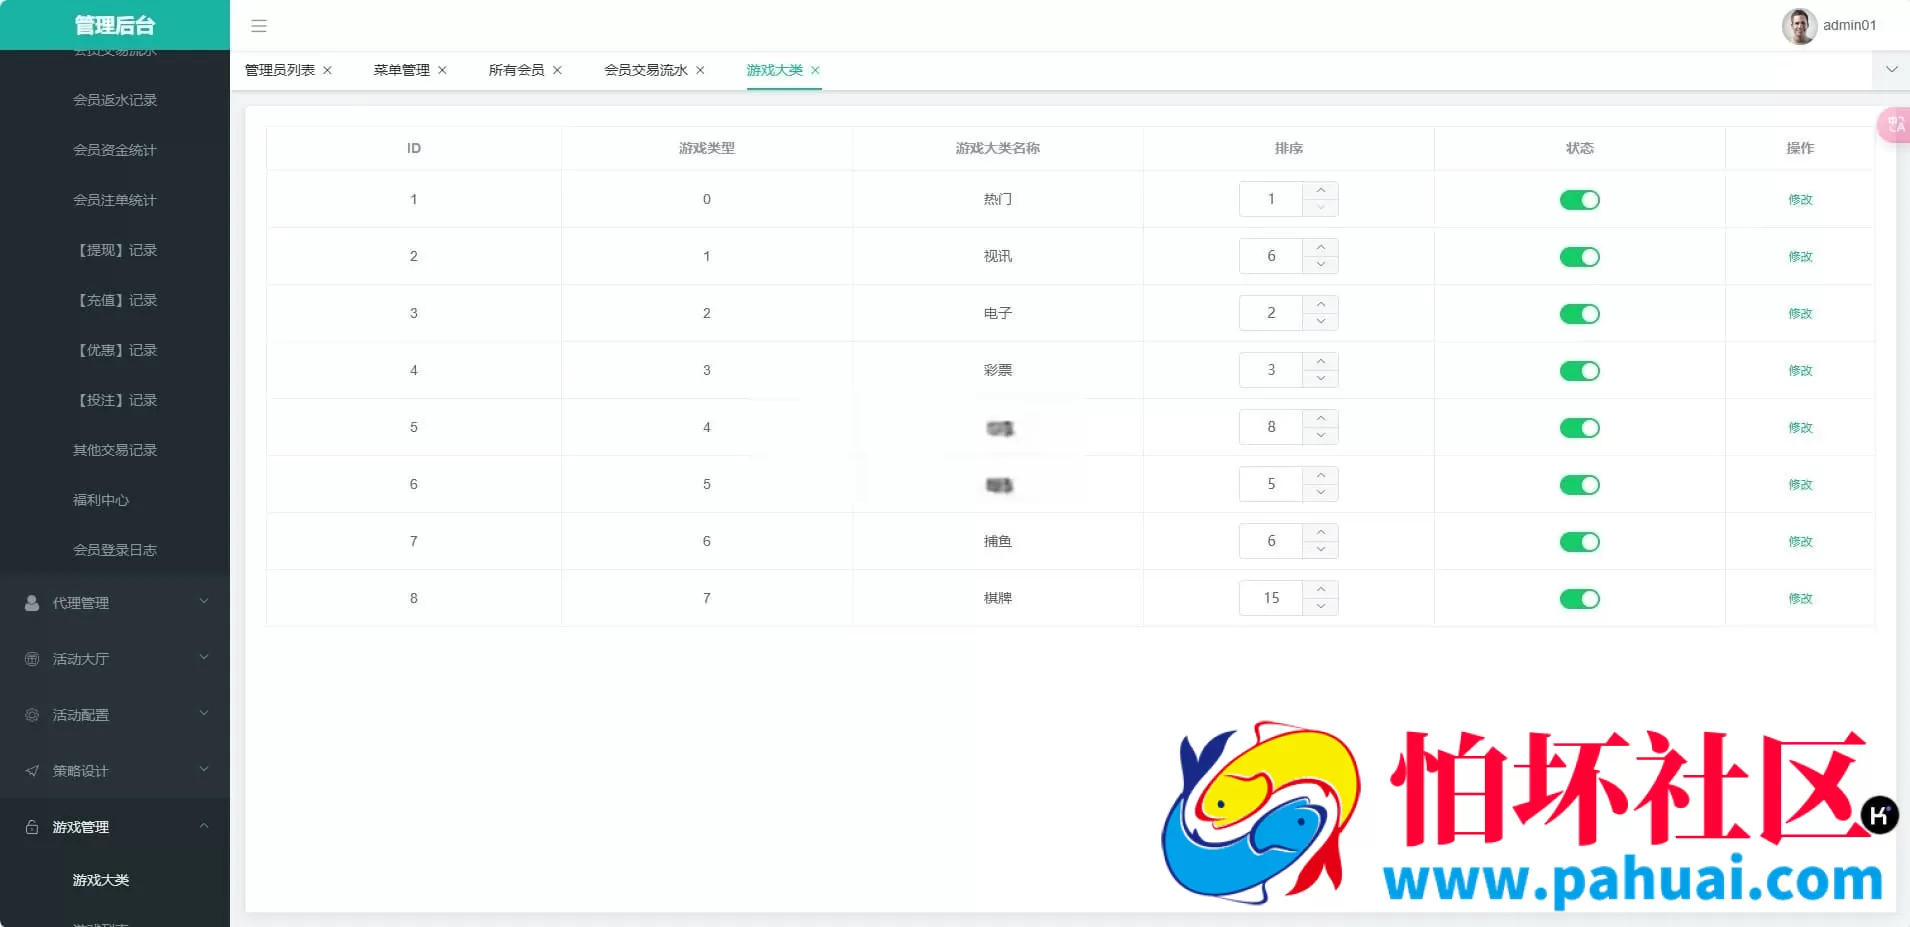Increase sort value for 棋牌 row

point(1321,589)
